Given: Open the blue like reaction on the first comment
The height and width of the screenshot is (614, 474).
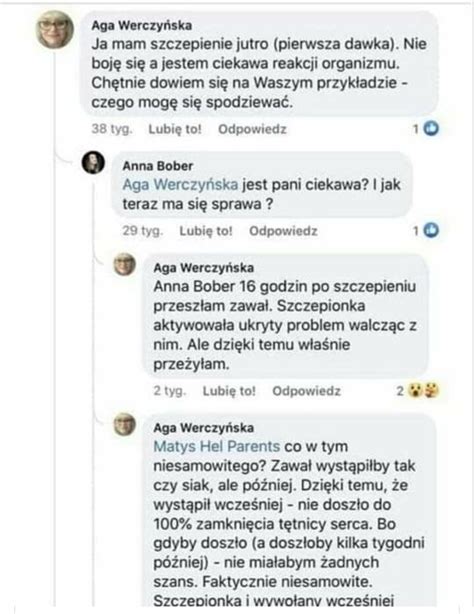Looking at the screenshot, I should 431,128.
